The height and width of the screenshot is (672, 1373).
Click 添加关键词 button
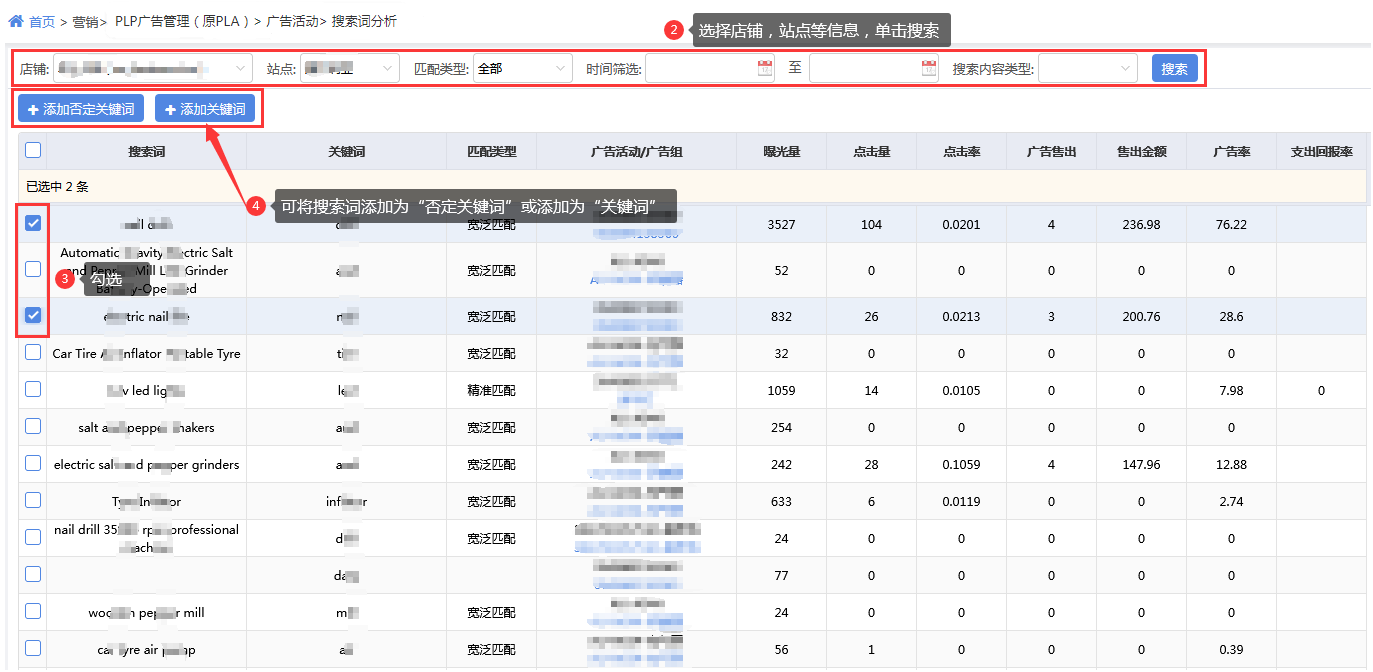coord(205,108)
